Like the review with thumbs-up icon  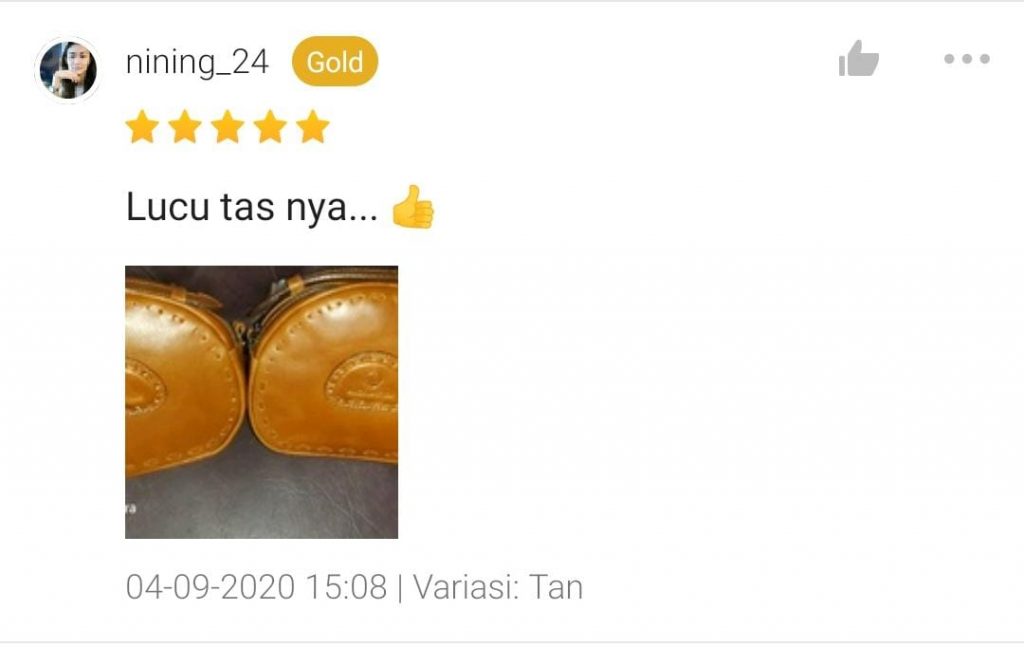tap(858, 59)
